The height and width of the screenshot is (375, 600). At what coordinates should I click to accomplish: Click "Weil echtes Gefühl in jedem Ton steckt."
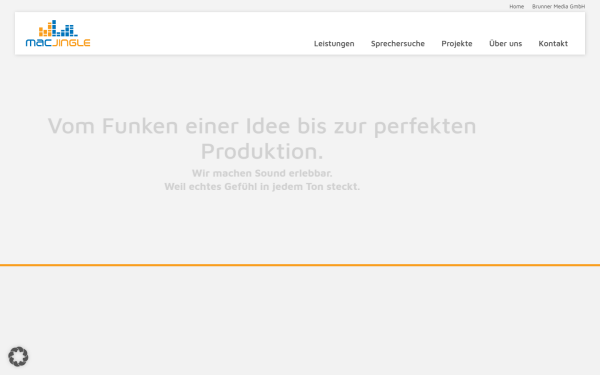click(262, 186)
